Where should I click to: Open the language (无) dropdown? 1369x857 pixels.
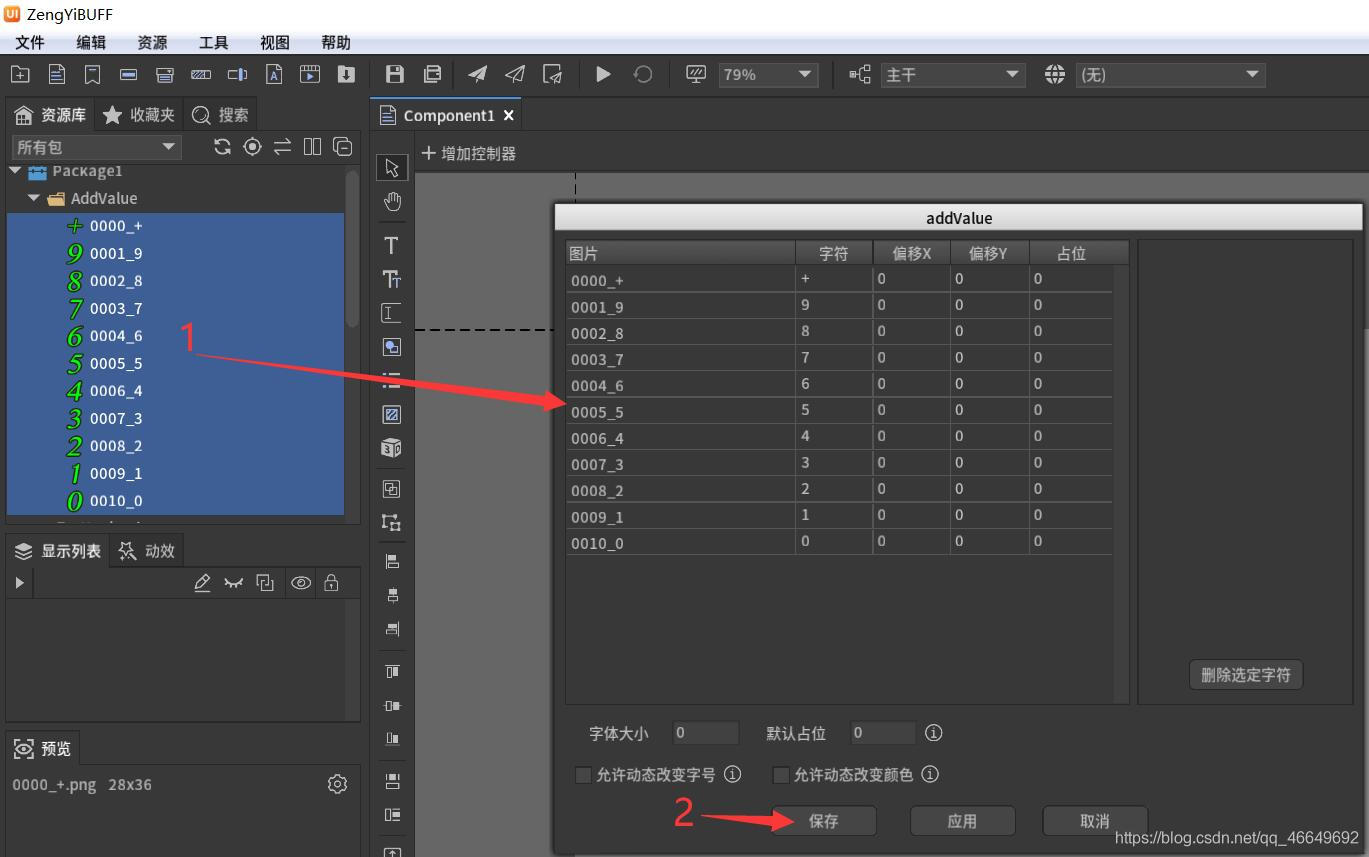[1170, 75]
